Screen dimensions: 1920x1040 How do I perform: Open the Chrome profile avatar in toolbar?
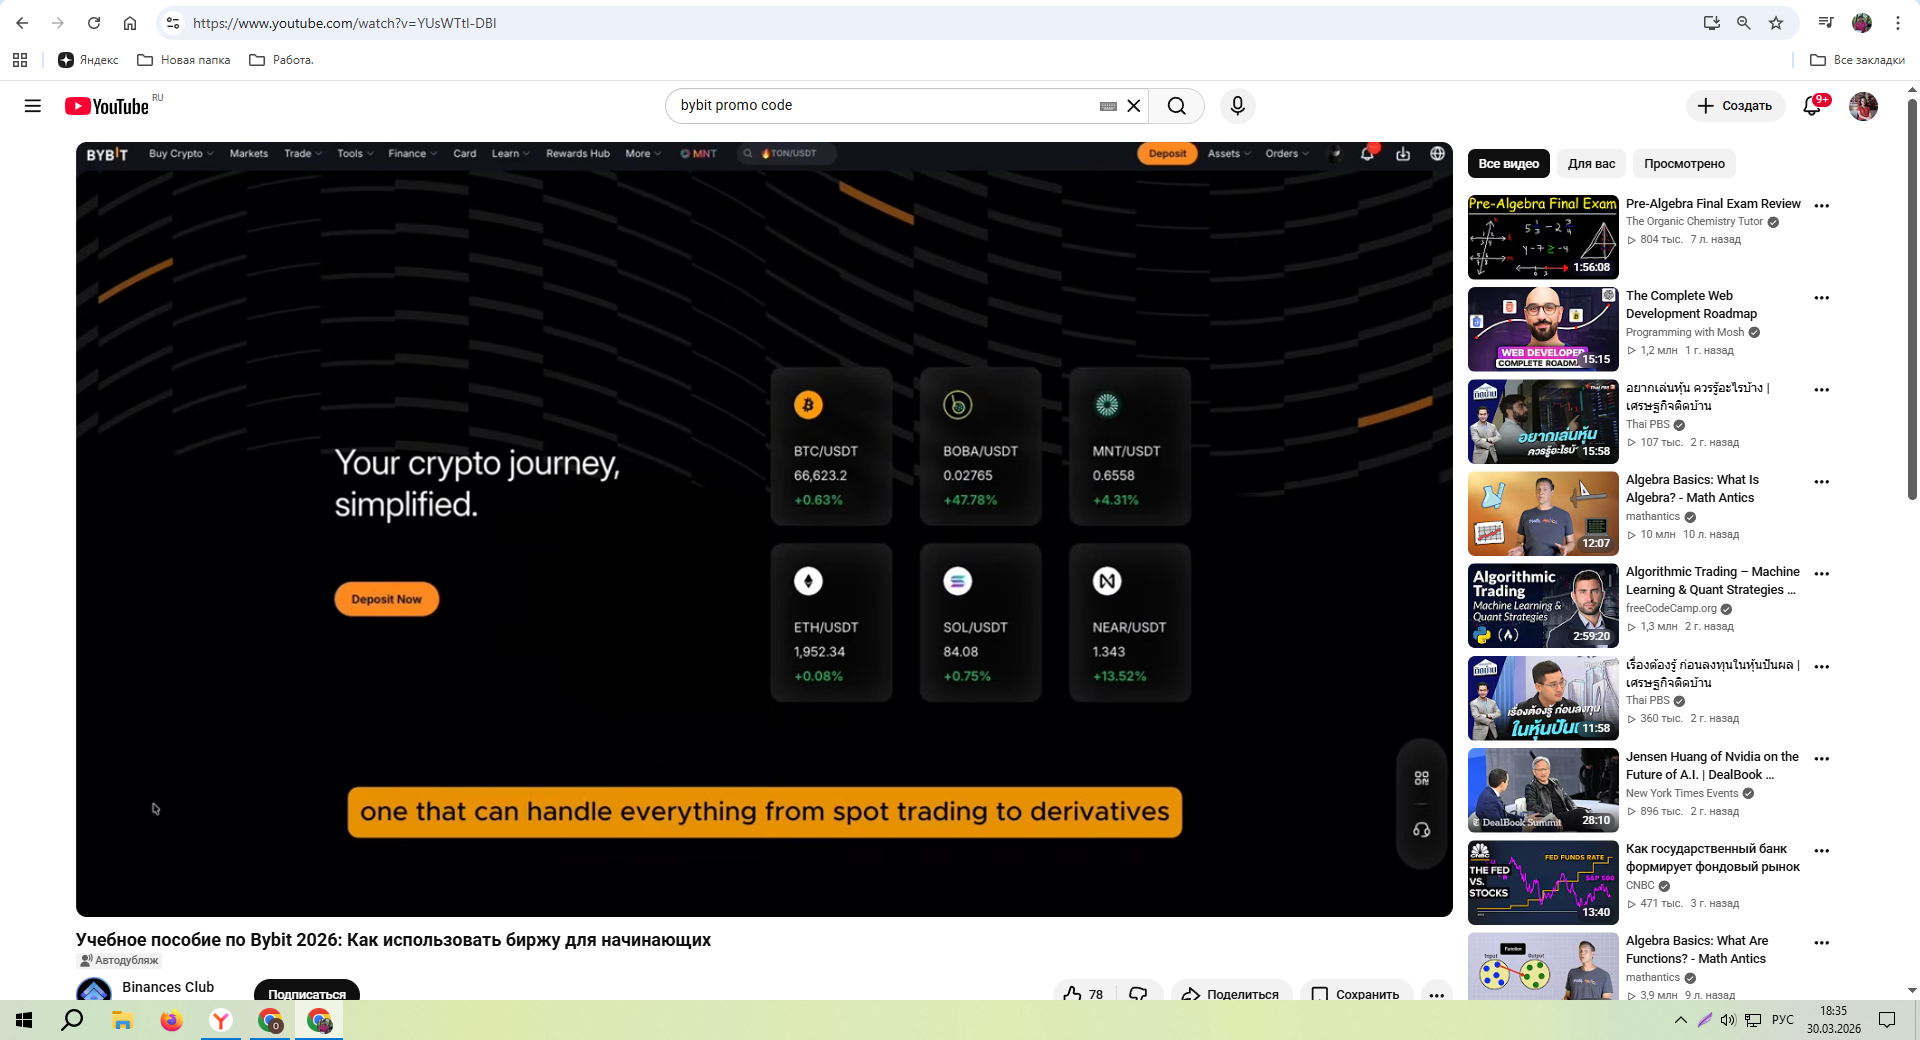(1862, 23)
